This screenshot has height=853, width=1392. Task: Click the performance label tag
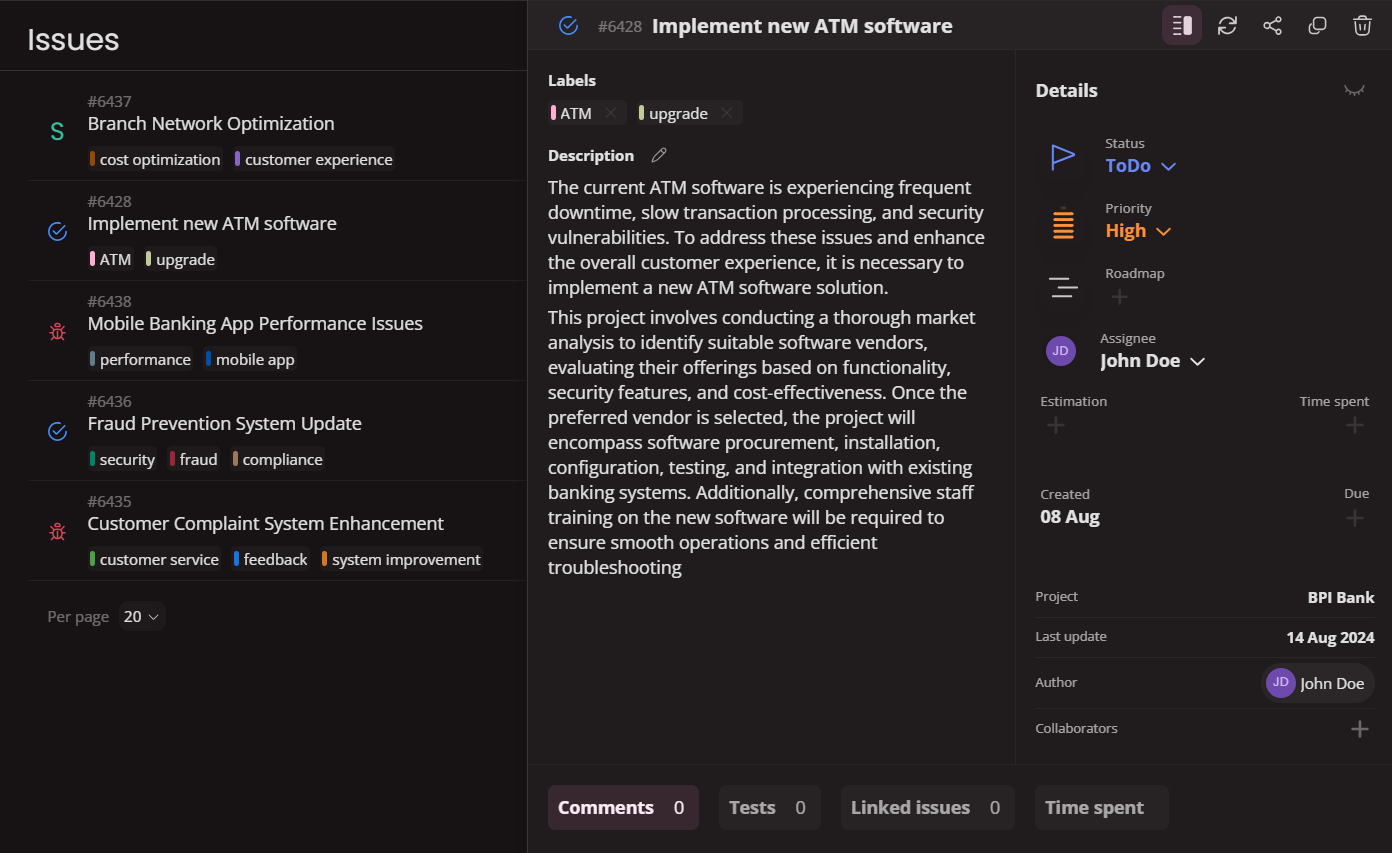(x=140, y=360)
